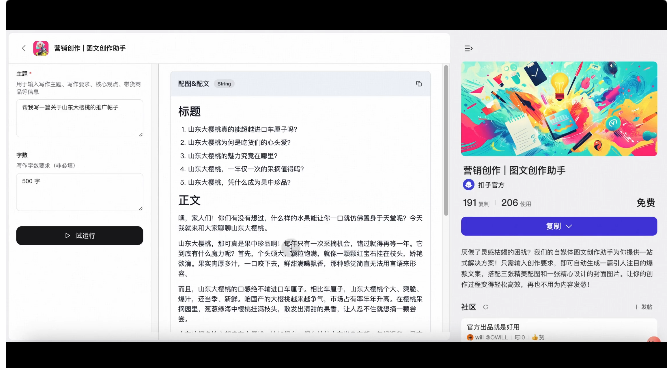The height and width of the screenshot is (368, 670).
Task: Open the 扣子官方 publisher avatar icon
Action: (468, 185)
